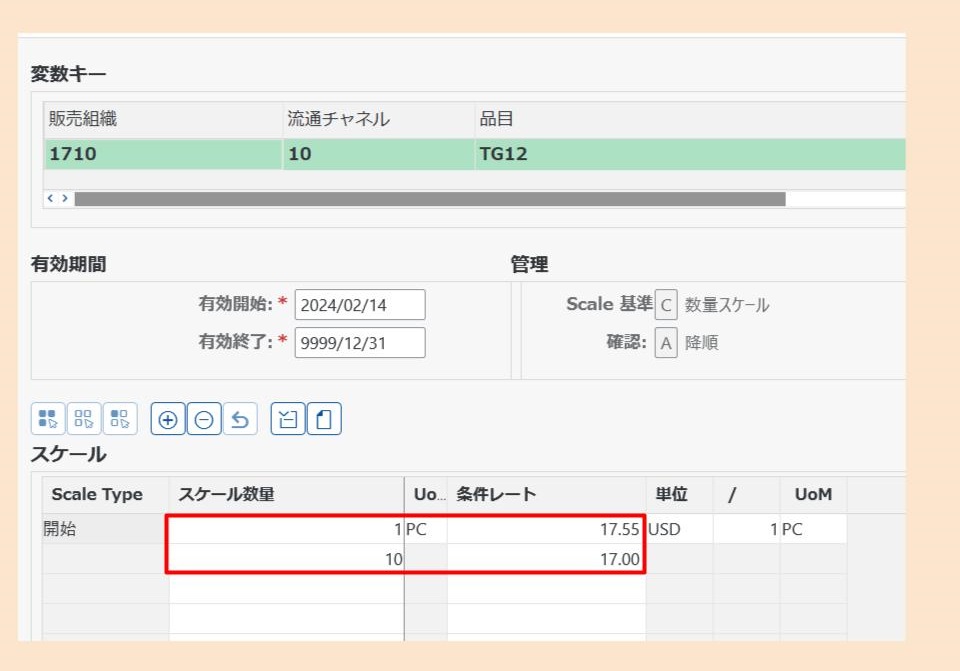This screenshot has height=671, width=960.
Task: Click the insert scale entry icon
Action: pos(286,419)
